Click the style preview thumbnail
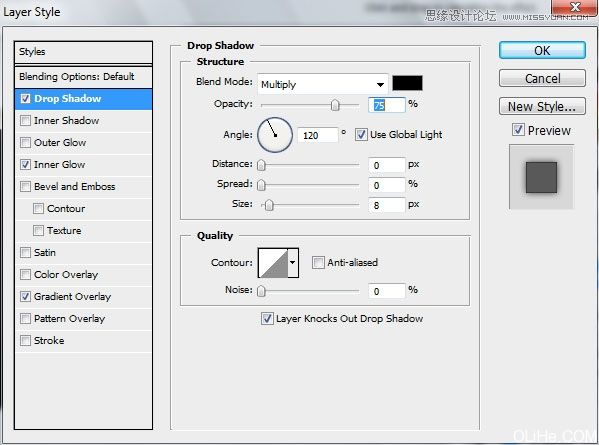The width and height of the screenshot is (599, 445). click(541, 177)
